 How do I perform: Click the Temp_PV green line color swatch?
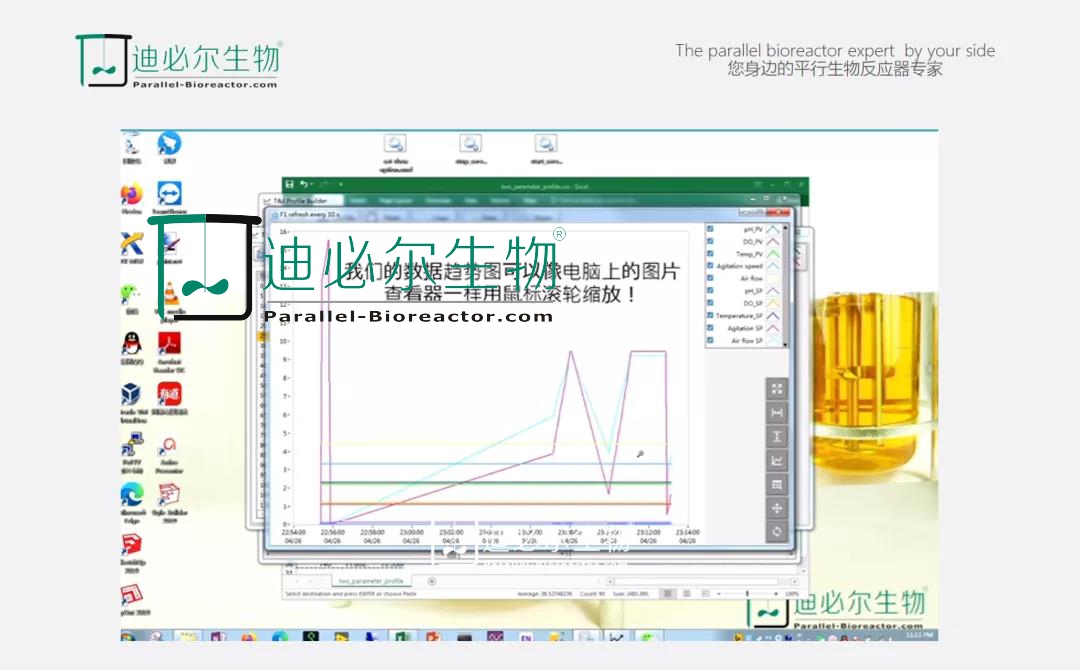point(773,253)
